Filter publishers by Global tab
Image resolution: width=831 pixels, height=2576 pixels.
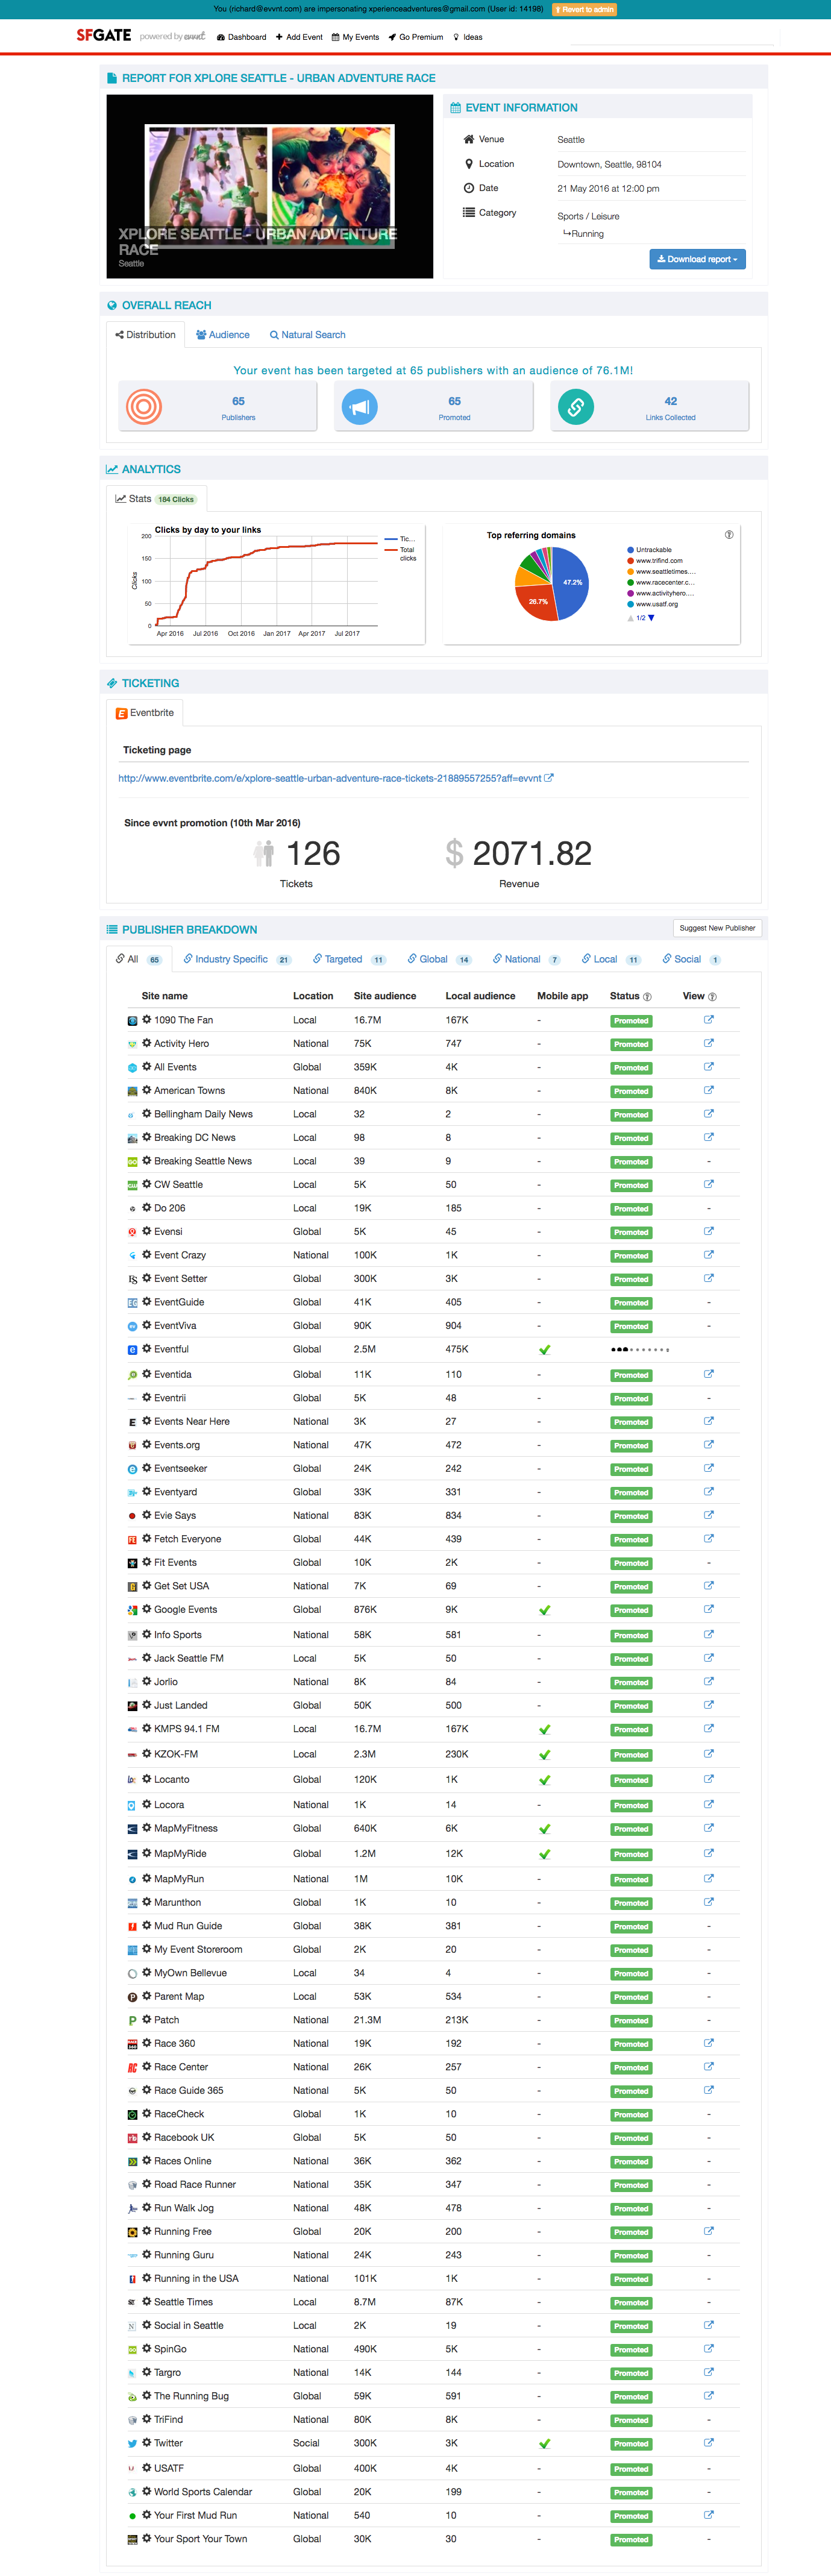point(439,959)
